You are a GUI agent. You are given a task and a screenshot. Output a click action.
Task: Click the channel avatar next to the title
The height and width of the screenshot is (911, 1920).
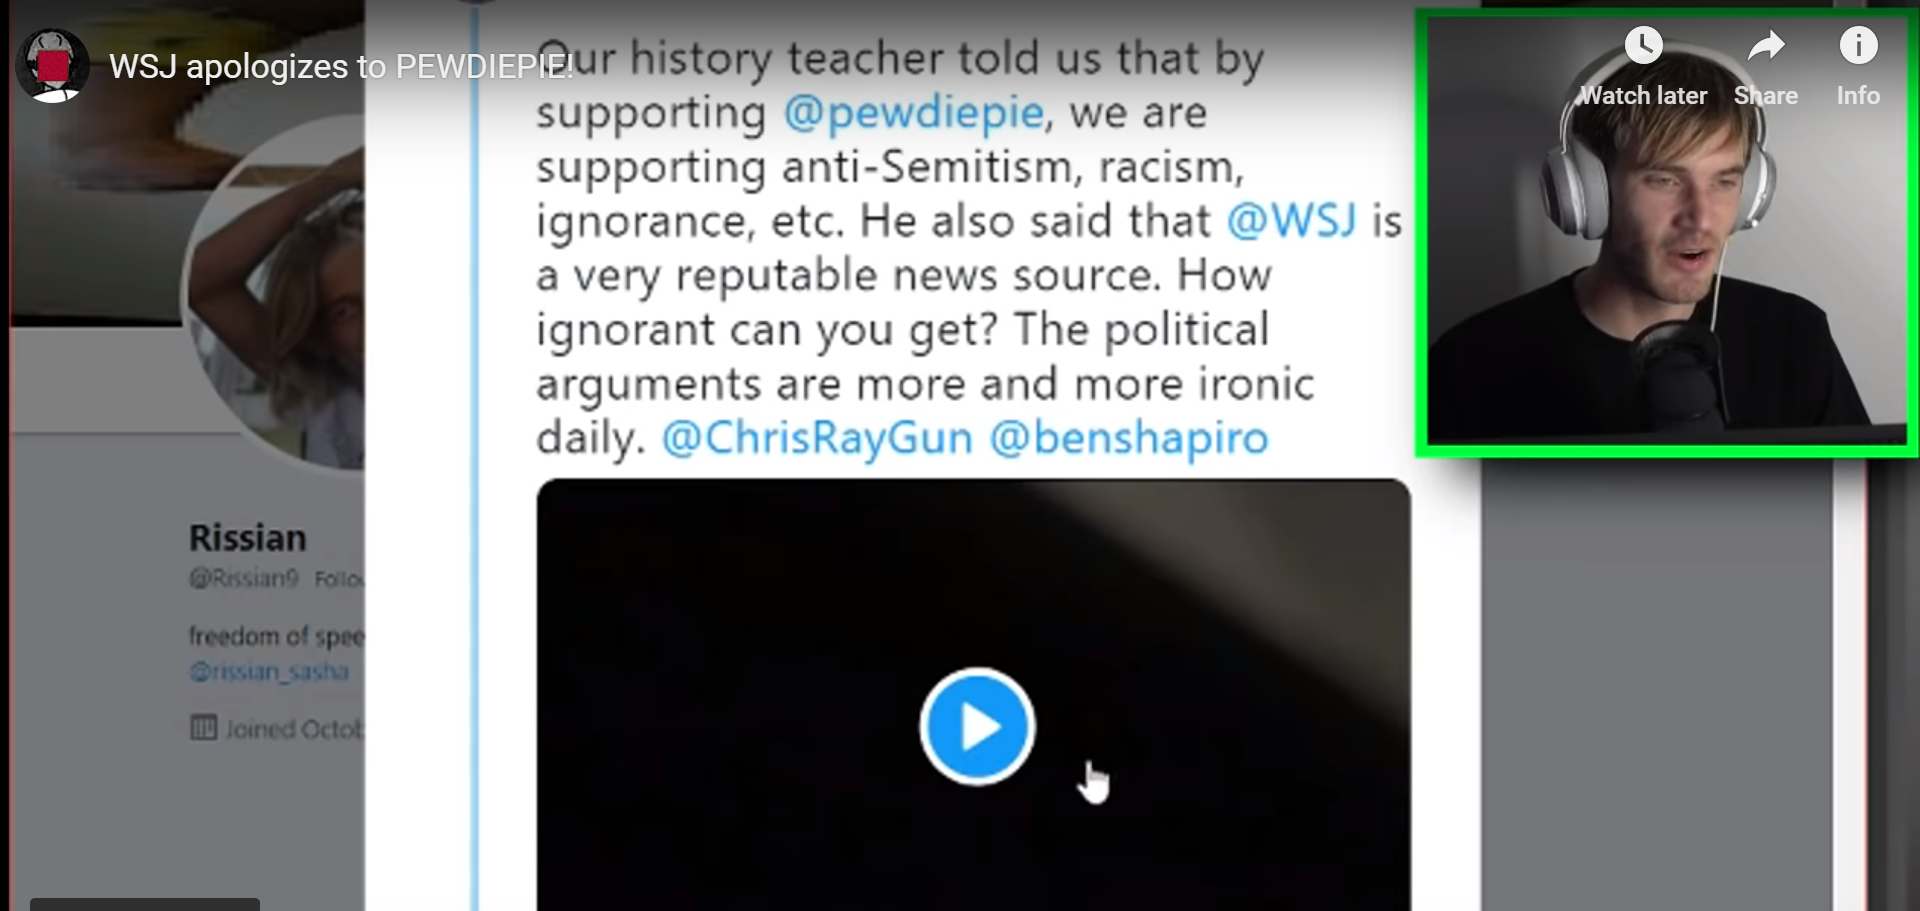pos(52,66)
